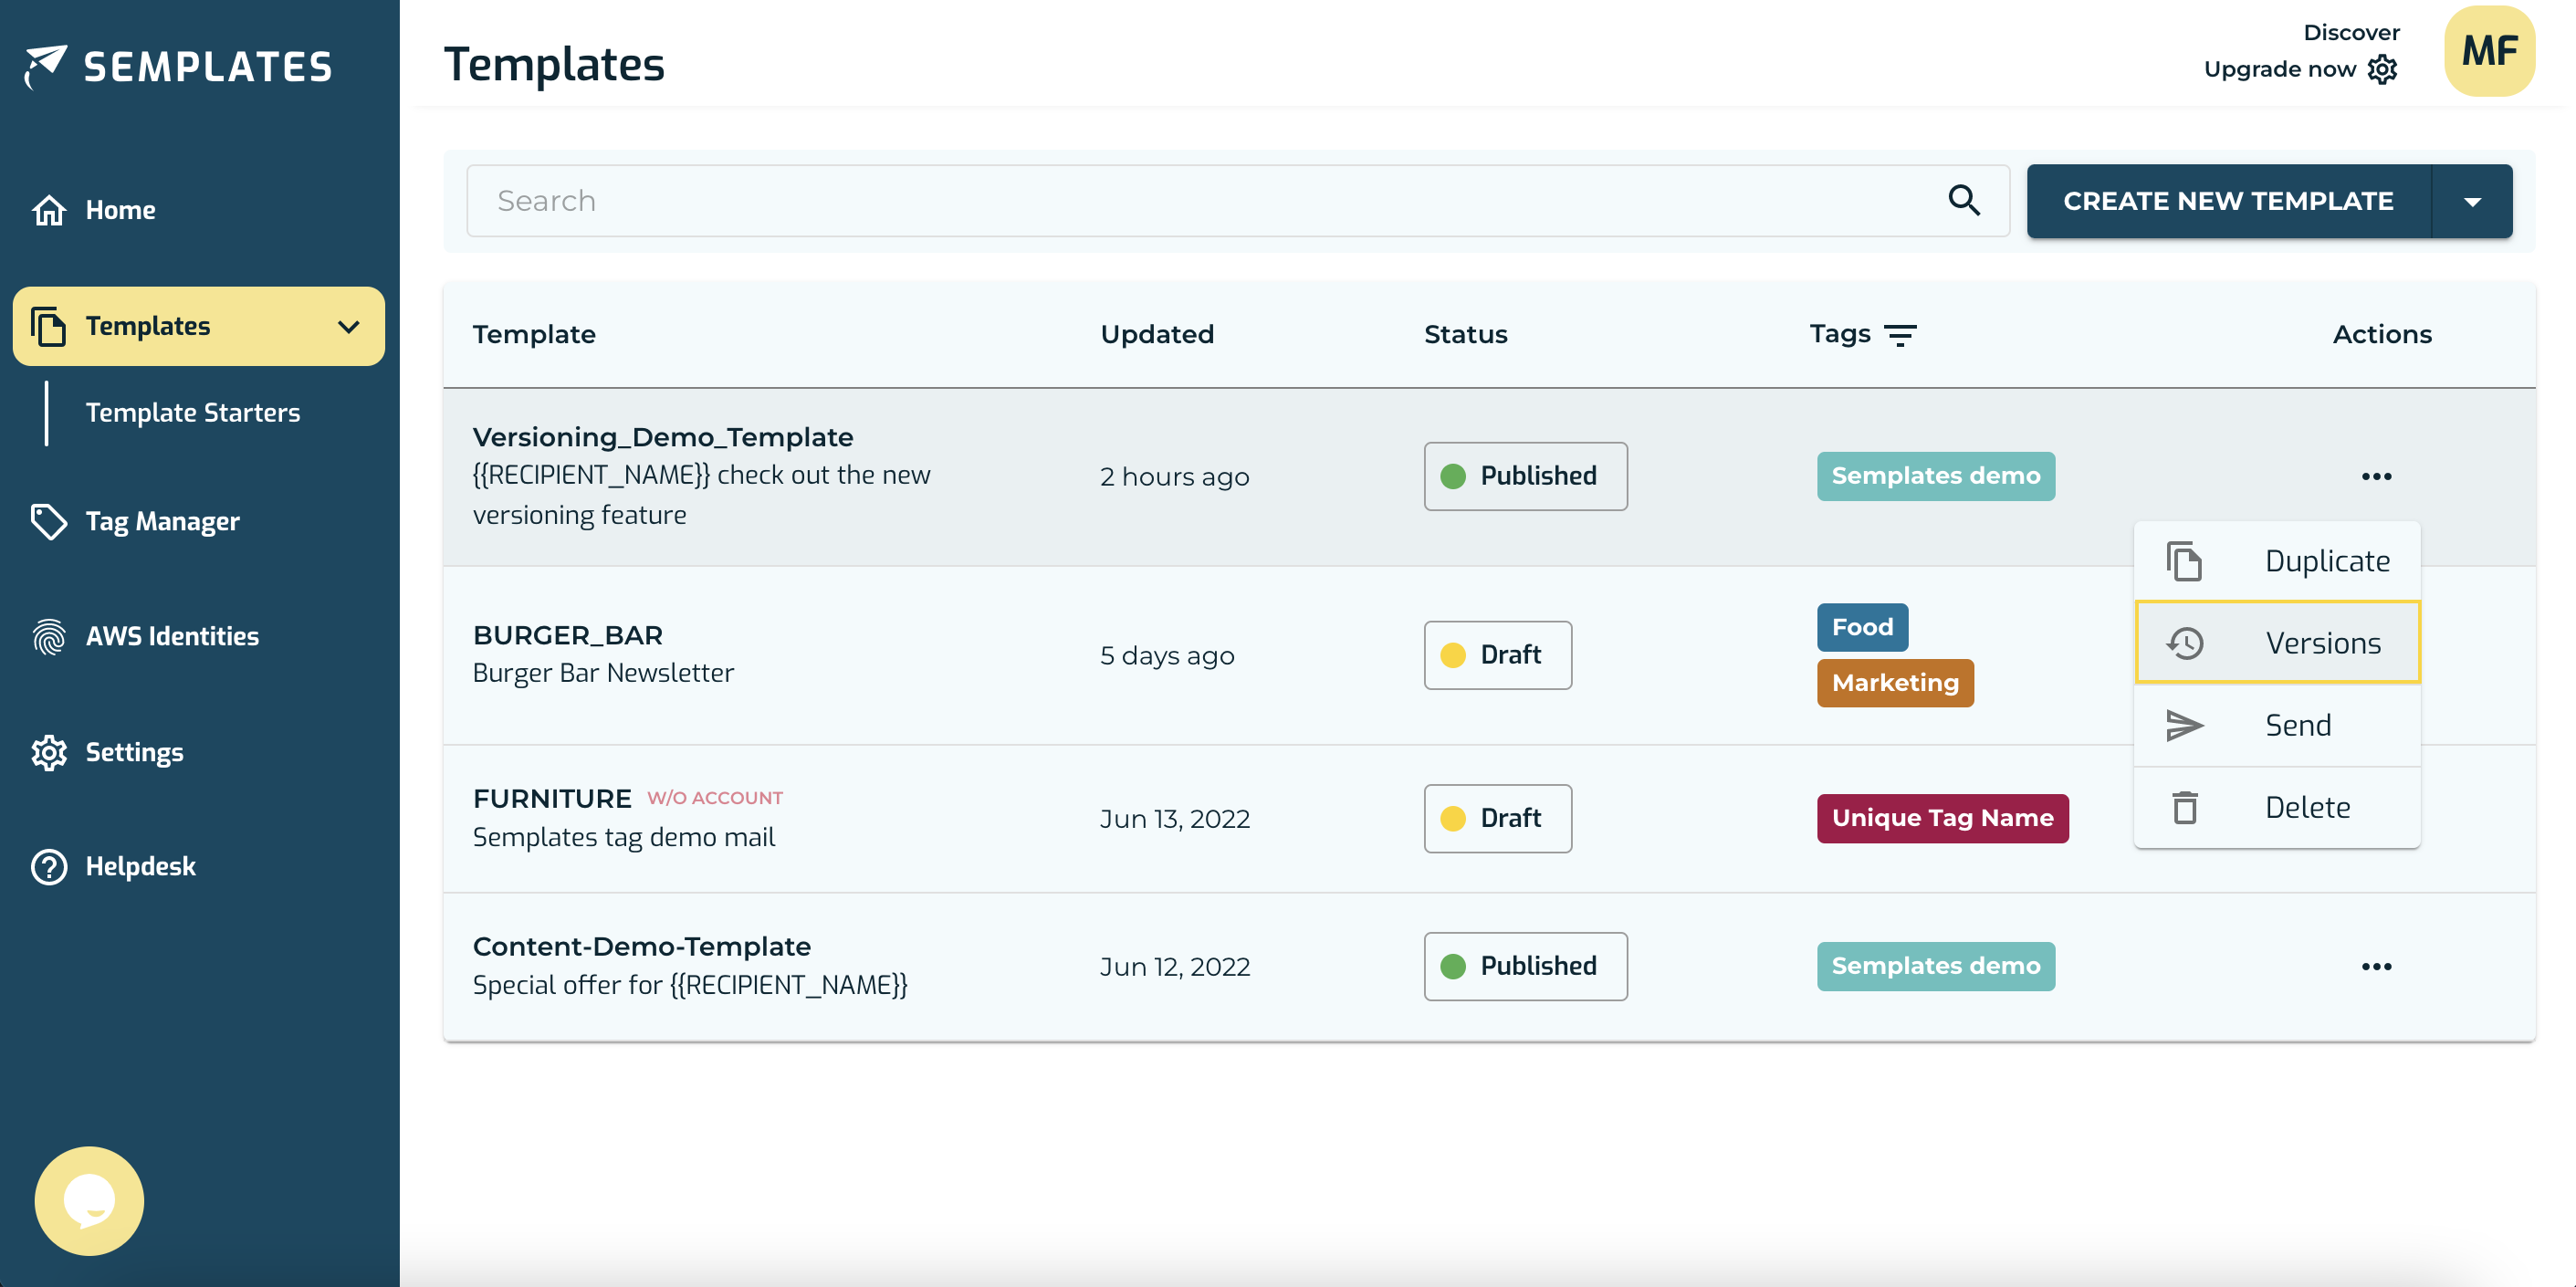This screenshot has width=2576, height=1287.
Task: Open the MF user avatar menu
Action: coord(2488,51)
